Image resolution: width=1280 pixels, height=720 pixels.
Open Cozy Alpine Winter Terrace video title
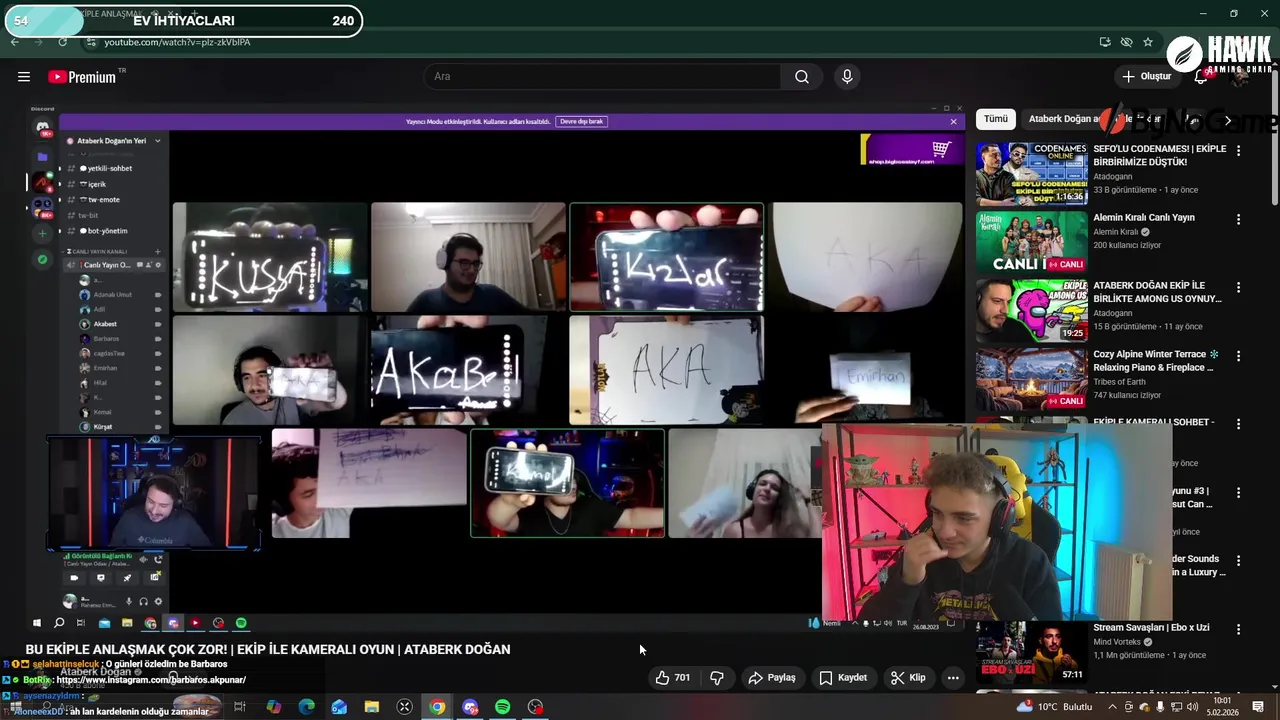(1156, 361)
